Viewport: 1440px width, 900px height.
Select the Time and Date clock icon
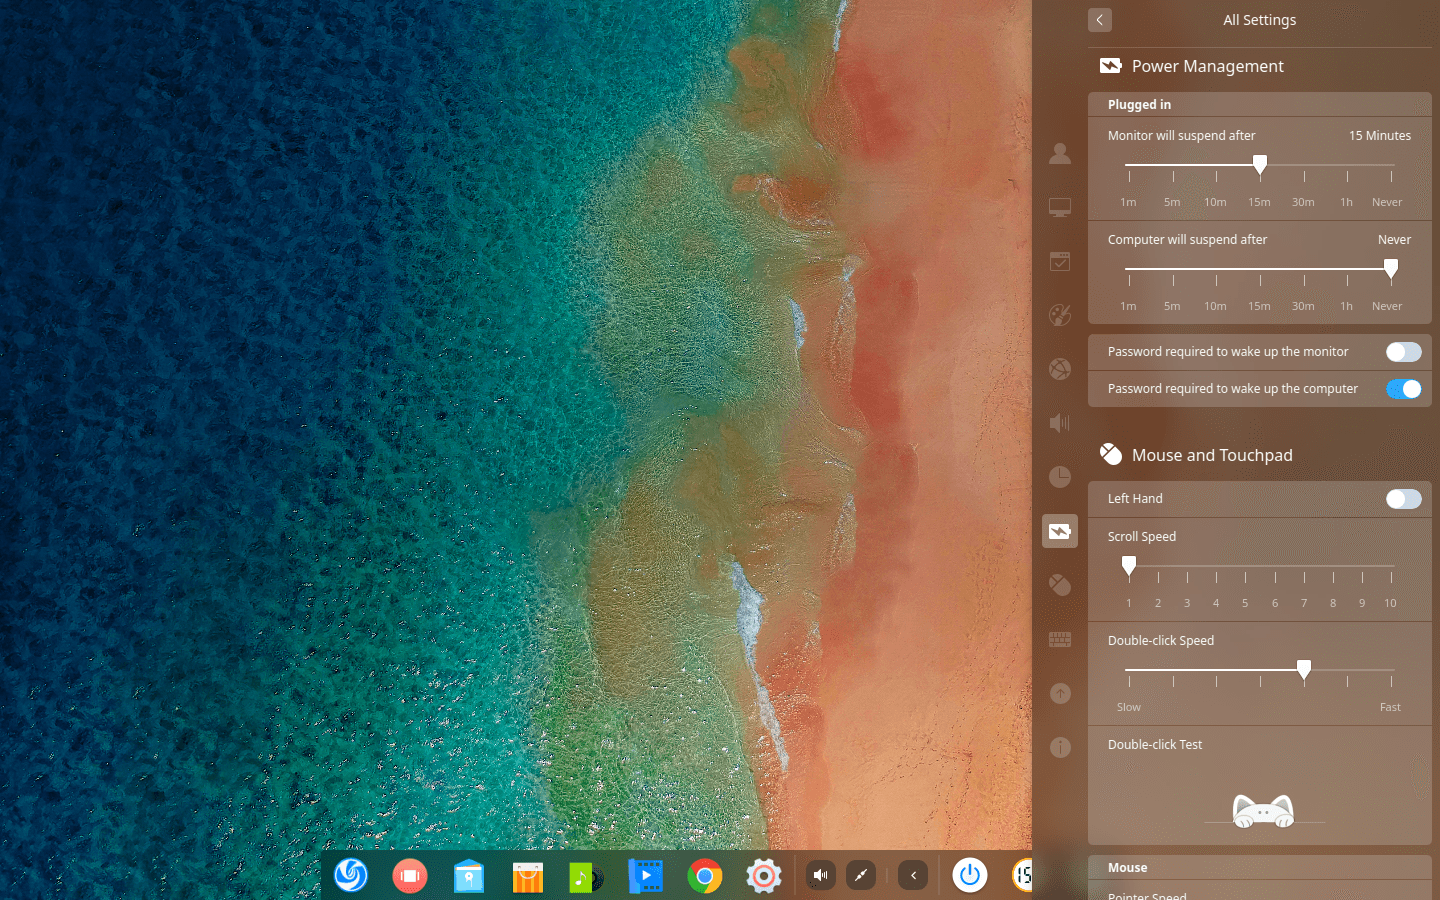click(x=1059, y=477)
